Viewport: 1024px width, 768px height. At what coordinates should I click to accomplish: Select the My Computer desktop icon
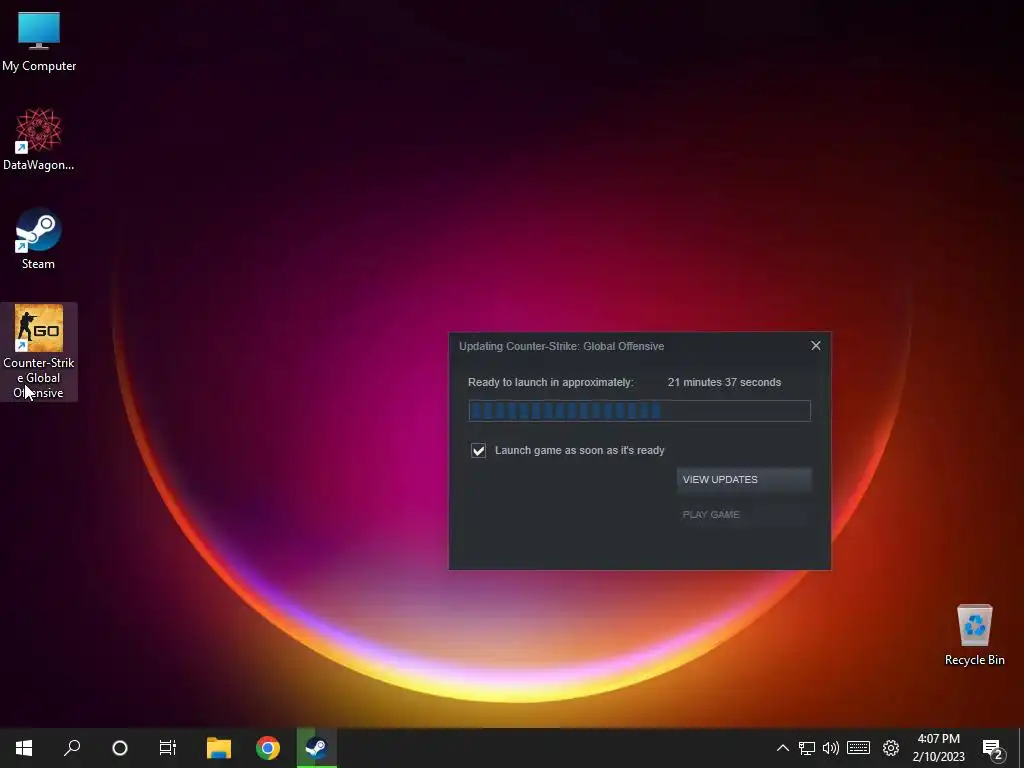(39, 41)
